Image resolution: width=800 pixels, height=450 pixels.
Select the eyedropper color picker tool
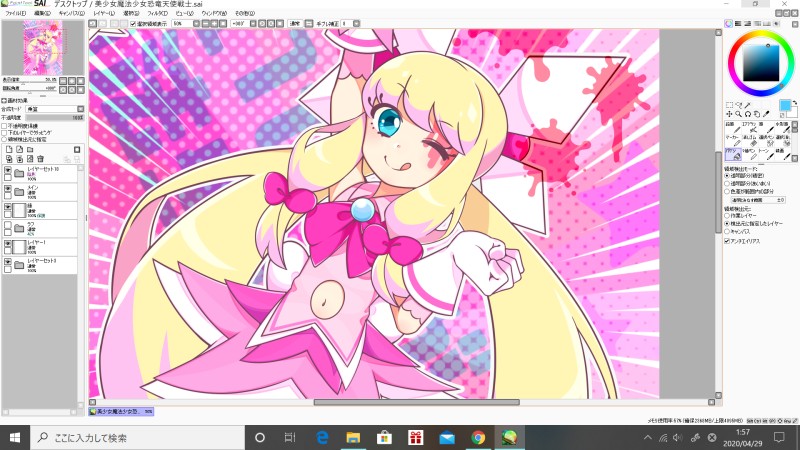click(x=766, y=114)
